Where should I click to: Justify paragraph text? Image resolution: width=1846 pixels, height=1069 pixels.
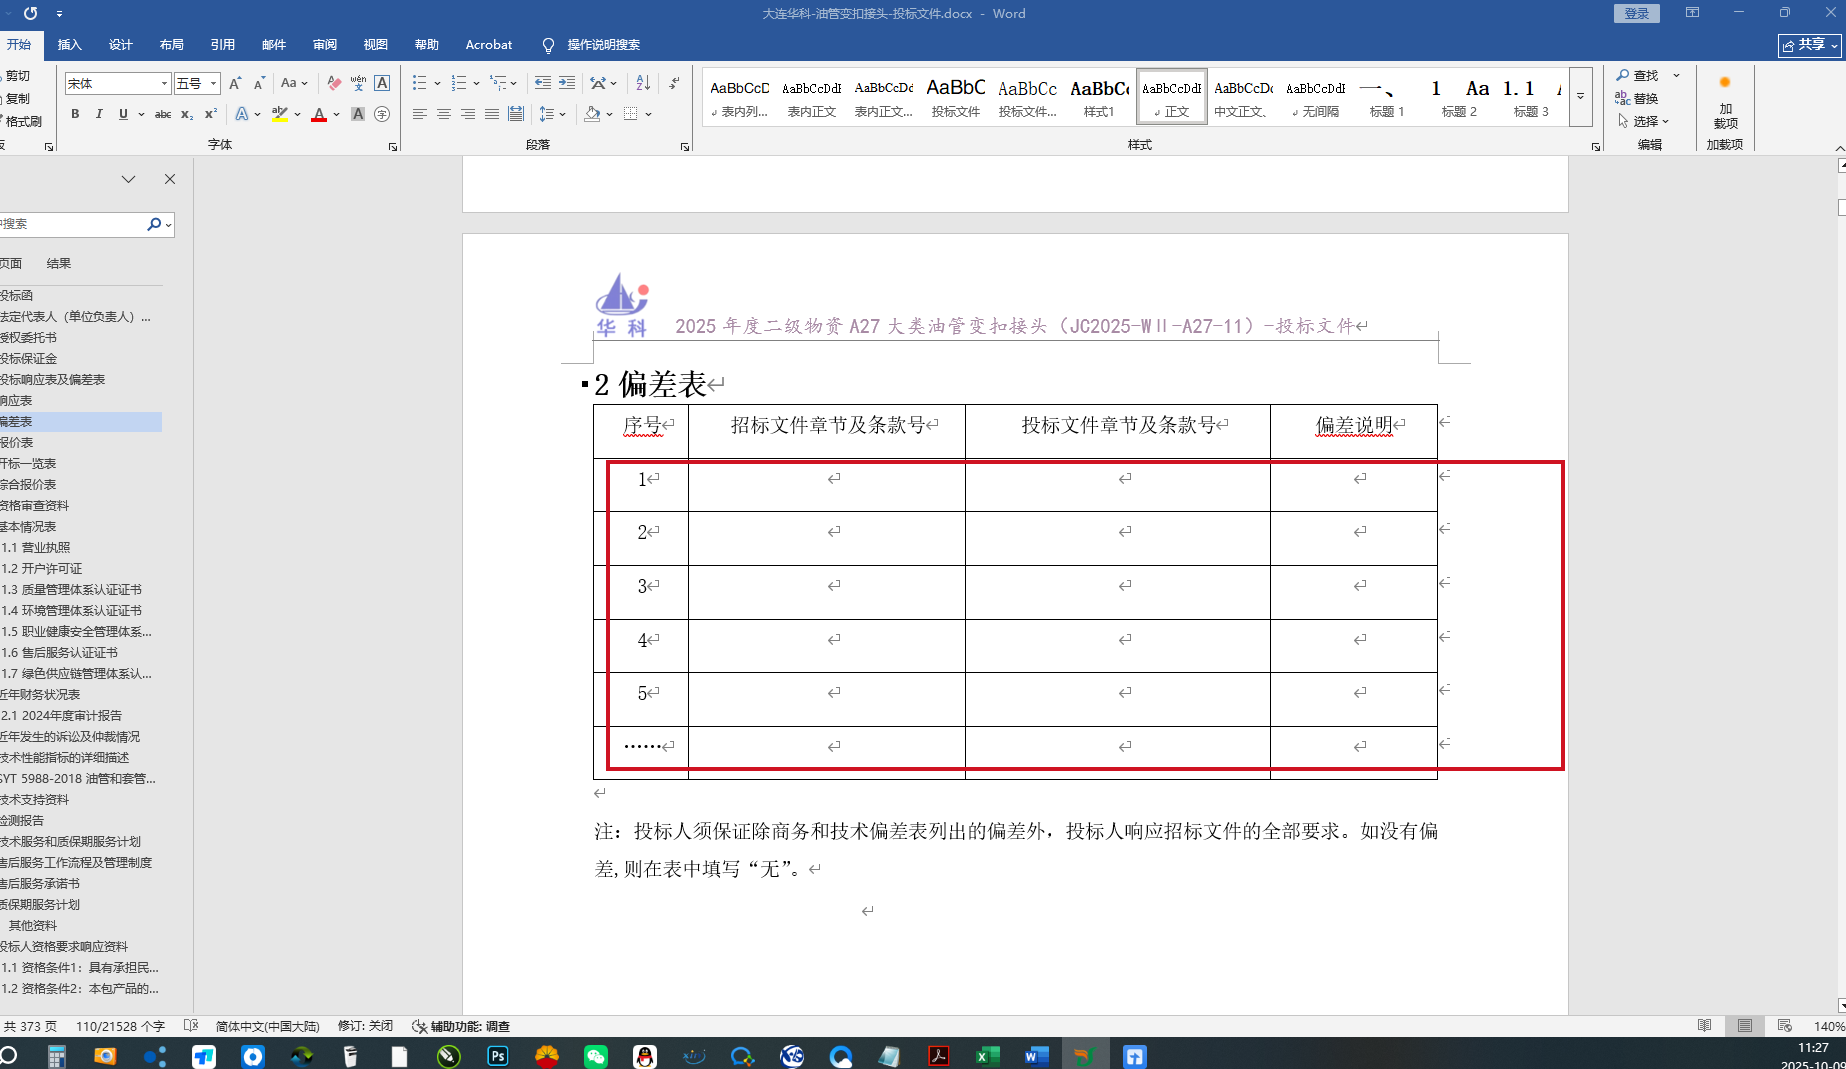point(492,114)
